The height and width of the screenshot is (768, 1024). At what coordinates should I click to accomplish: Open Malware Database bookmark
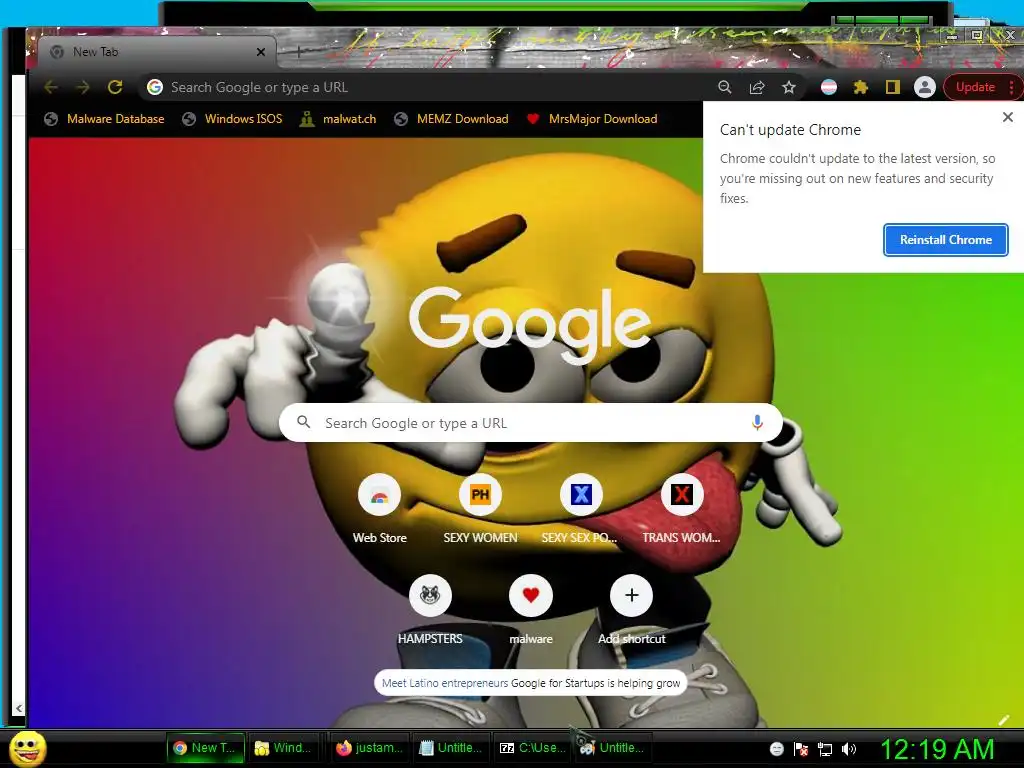pyautogui.click(x=104, y=119)
